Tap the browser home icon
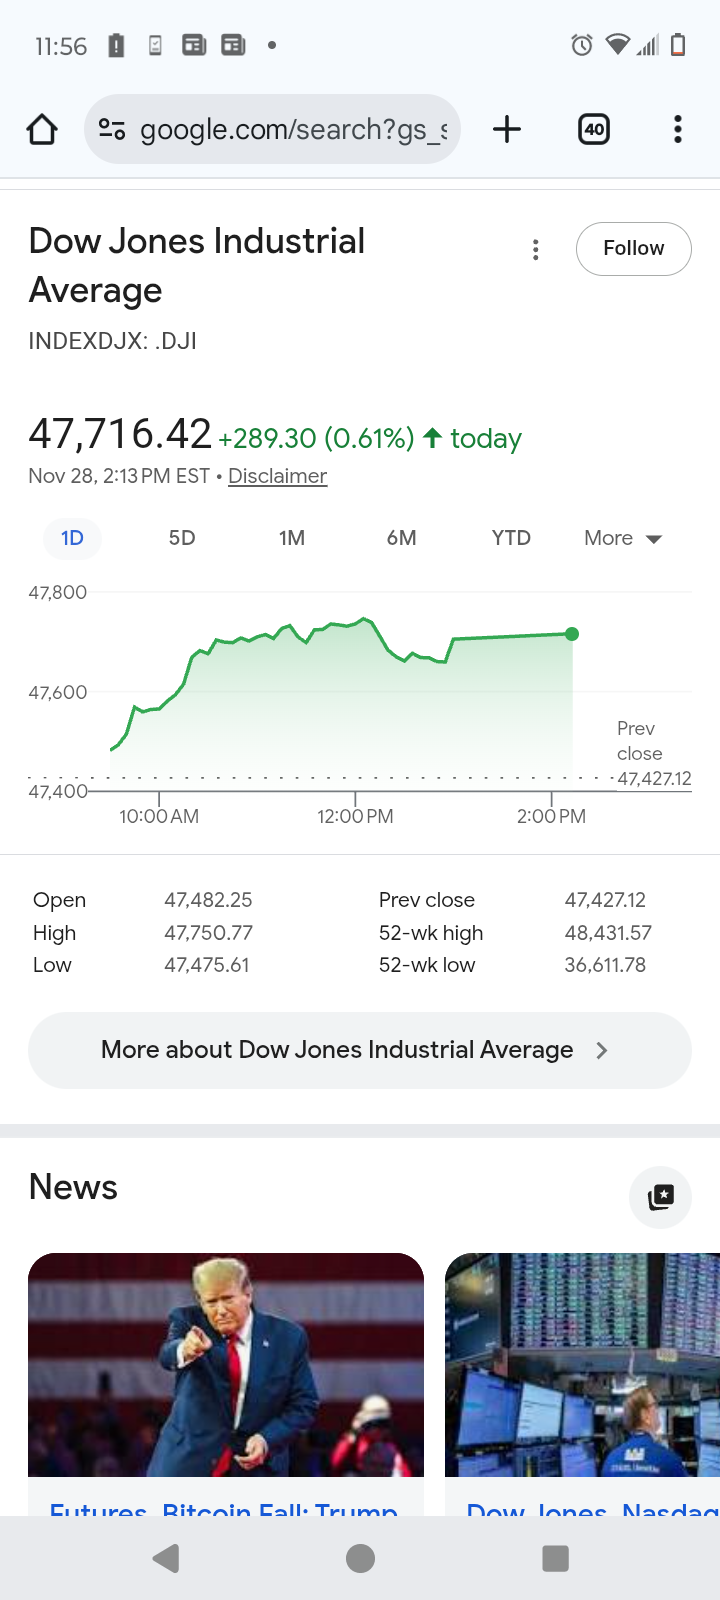Viewport: 720px width, 1600px height. [42, 129]
